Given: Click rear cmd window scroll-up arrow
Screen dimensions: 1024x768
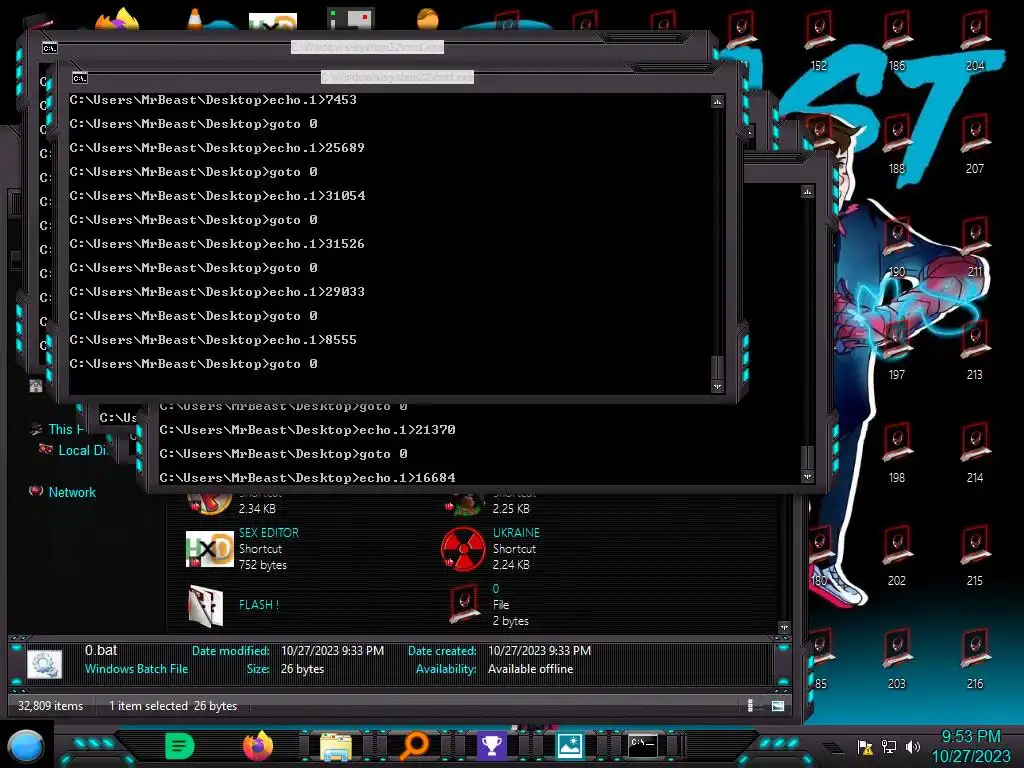Looking at the screenshot, I should click(x=808, y=192).
